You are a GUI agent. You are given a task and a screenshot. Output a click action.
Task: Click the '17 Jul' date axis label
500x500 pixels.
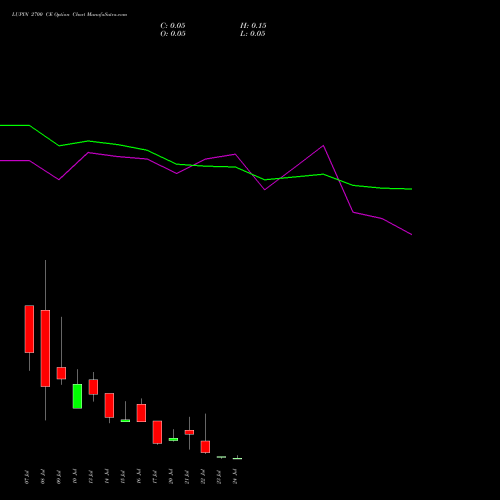pyautogui.click(x=155, y=477)
